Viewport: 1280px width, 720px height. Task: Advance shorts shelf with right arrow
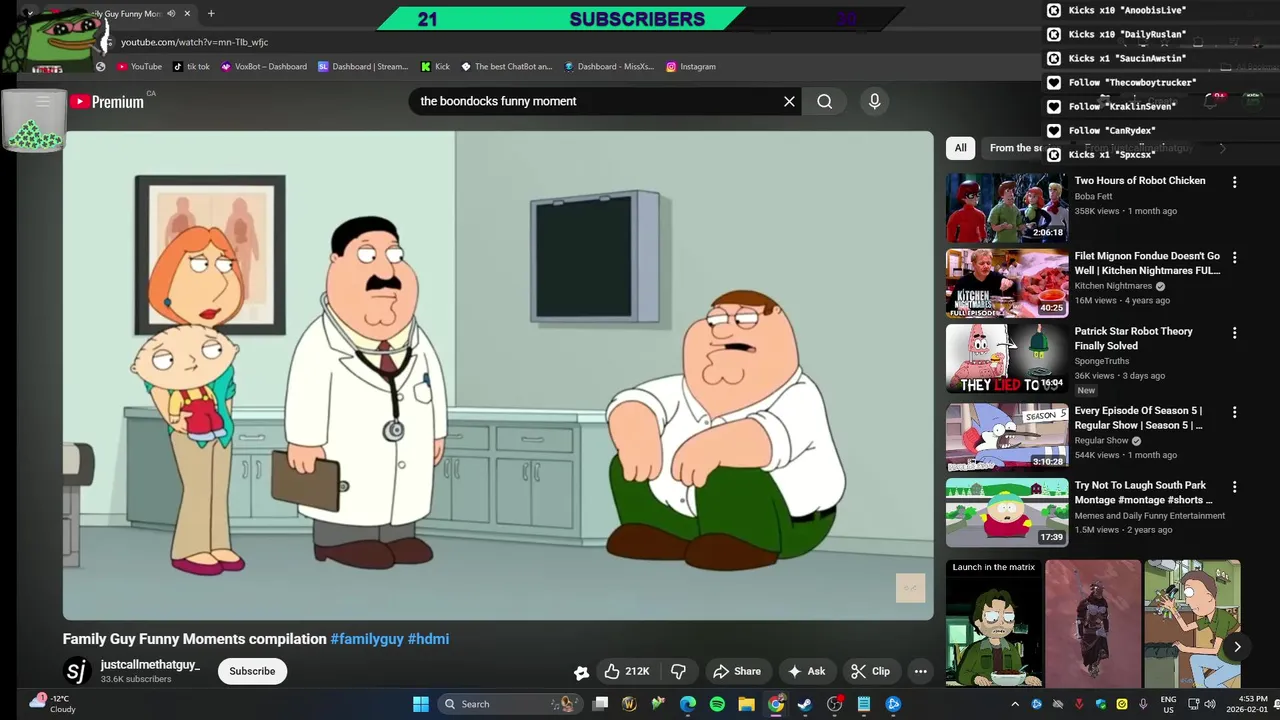tap(1237, 647)
